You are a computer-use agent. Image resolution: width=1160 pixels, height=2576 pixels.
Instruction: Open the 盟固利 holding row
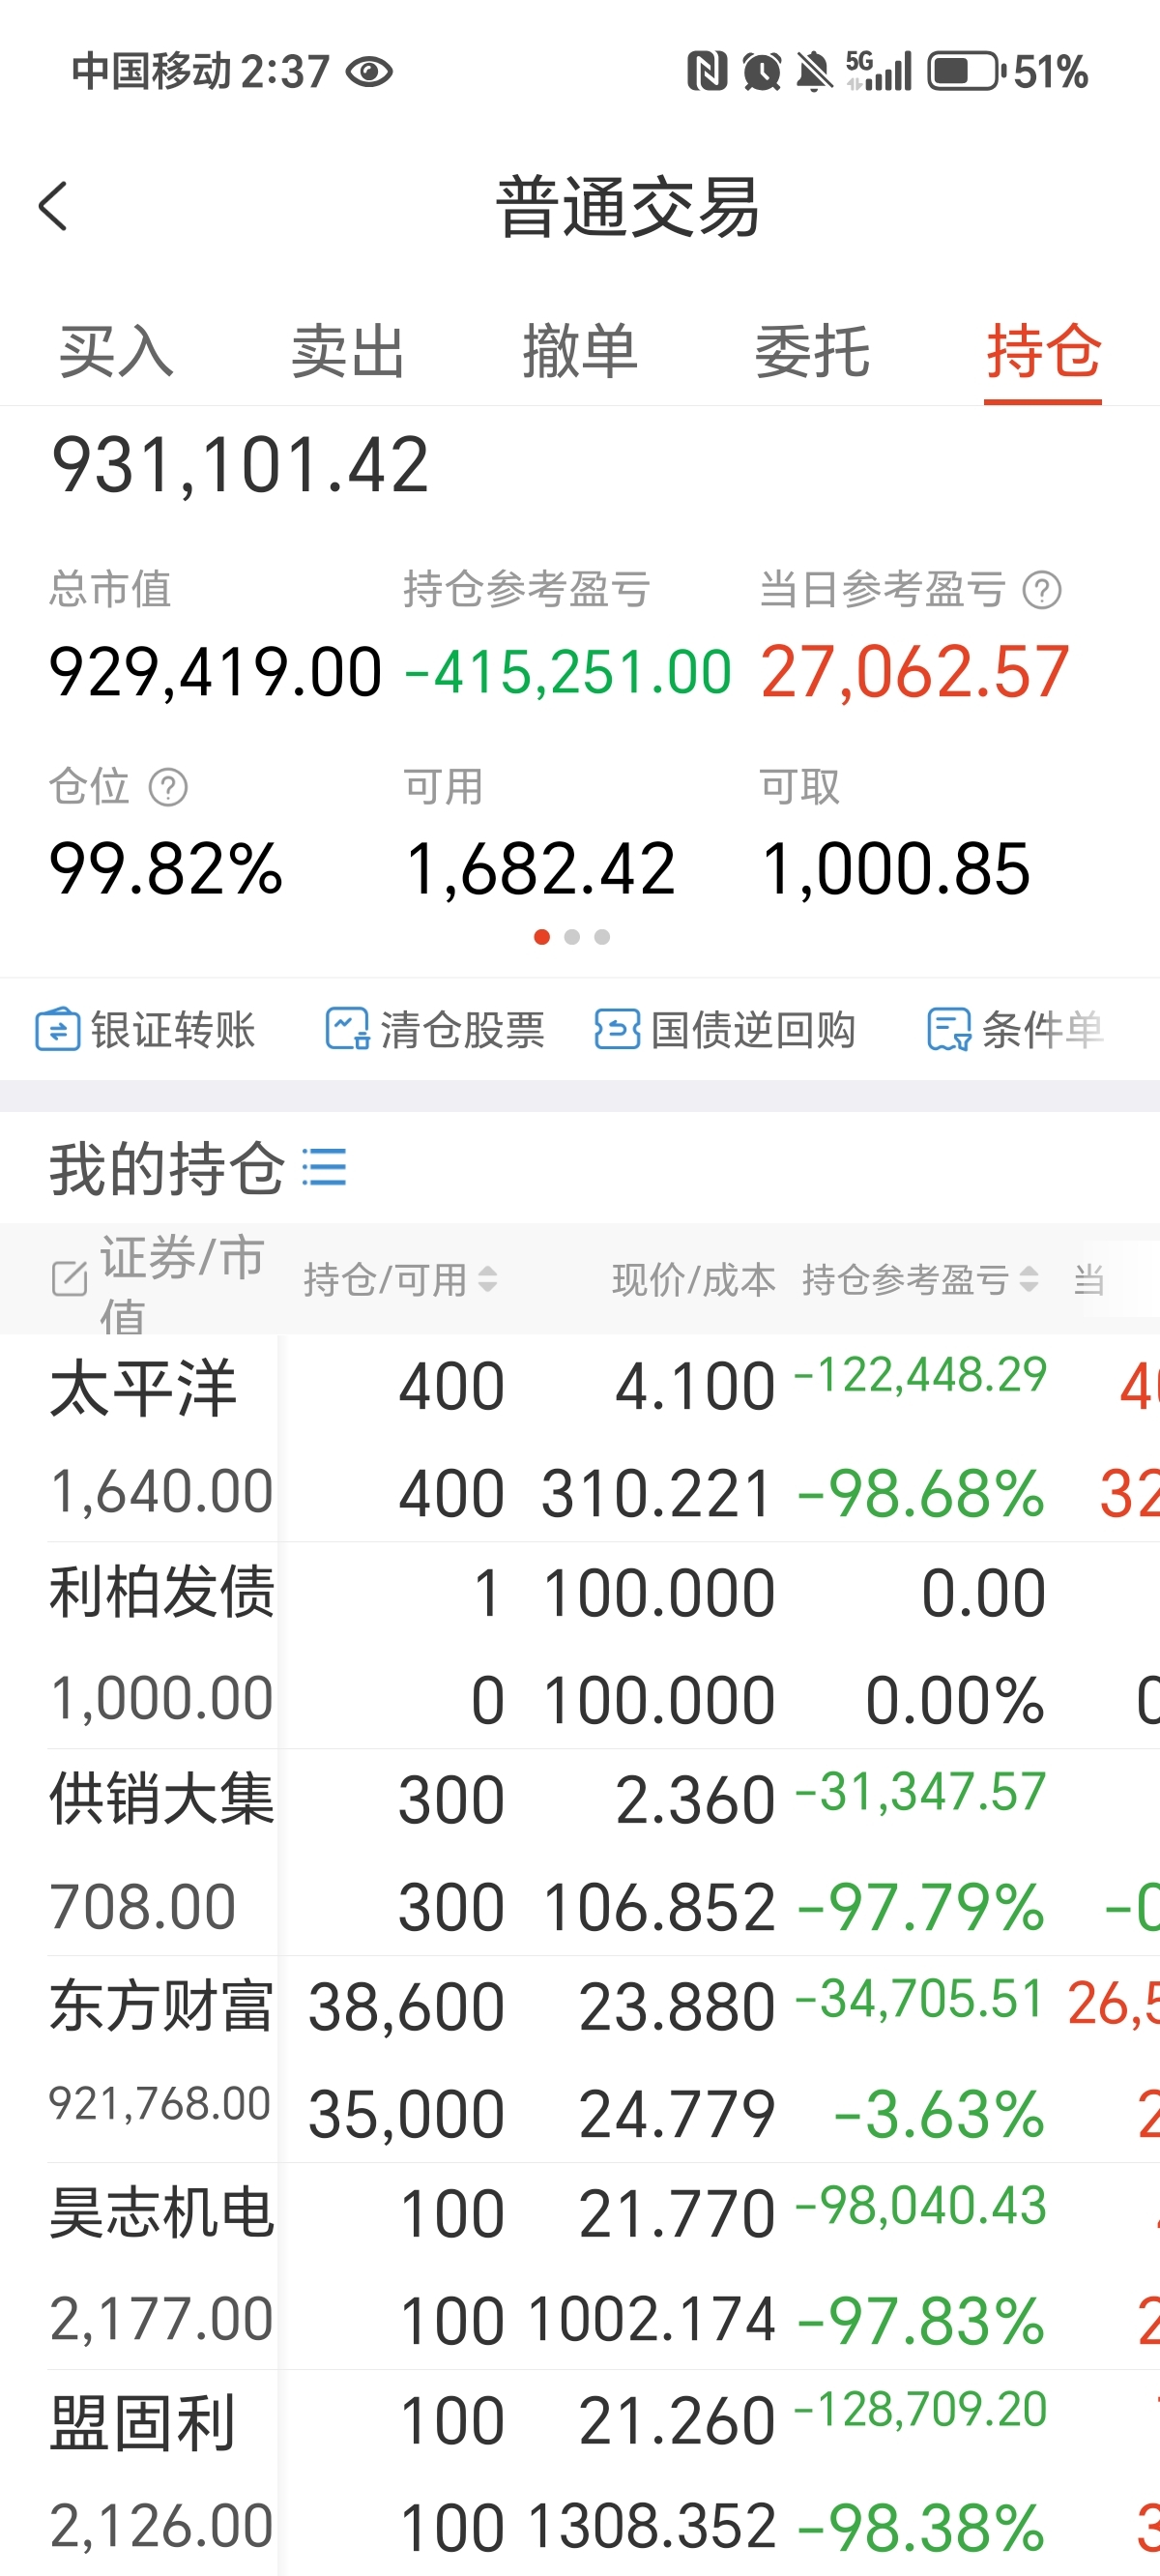tap(580, 2473)
